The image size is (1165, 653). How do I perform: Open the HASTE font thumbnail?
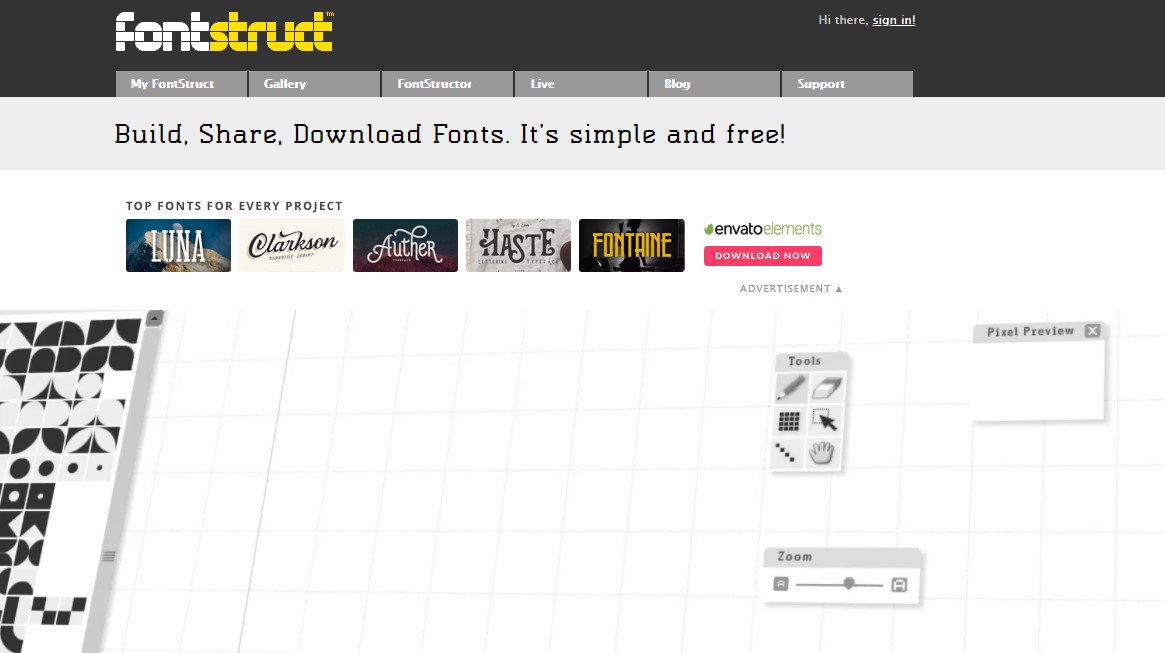(519, 245)
